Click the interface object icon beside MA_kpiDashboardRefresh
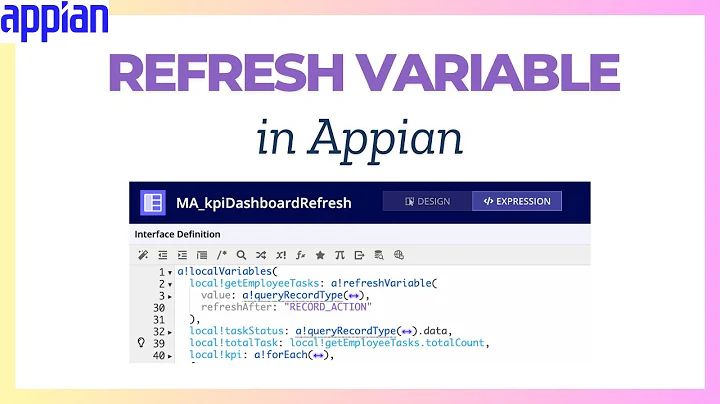The image size is (720, 404). (152, 202)
